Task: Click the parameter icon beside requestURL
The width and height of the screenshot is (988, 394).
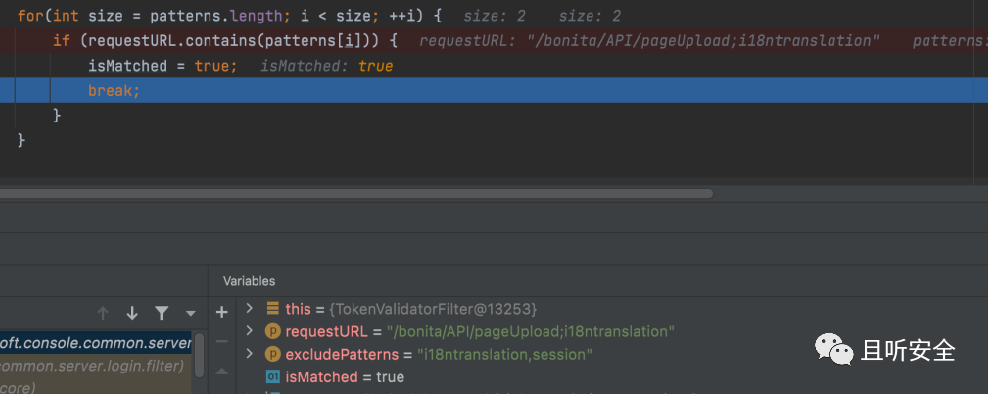Action: [272, 332]
